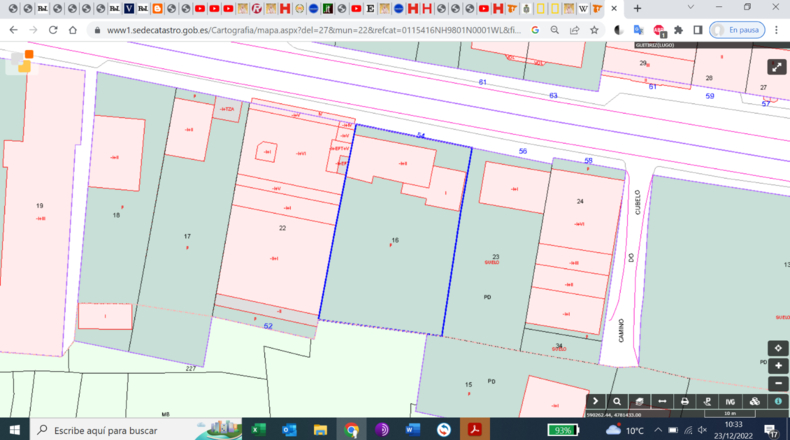Click the 10 m scale bar

click(730, 414)
